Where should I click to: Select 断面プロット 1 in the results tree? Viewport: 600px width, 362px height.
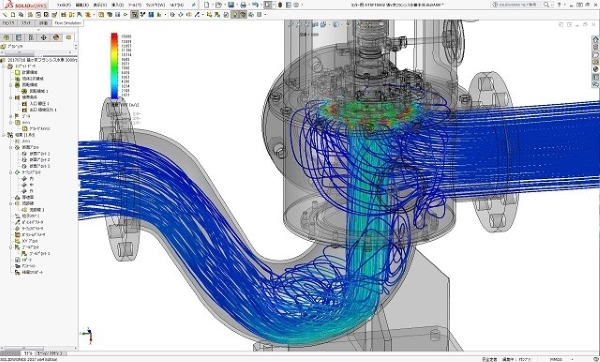(39, 153)
